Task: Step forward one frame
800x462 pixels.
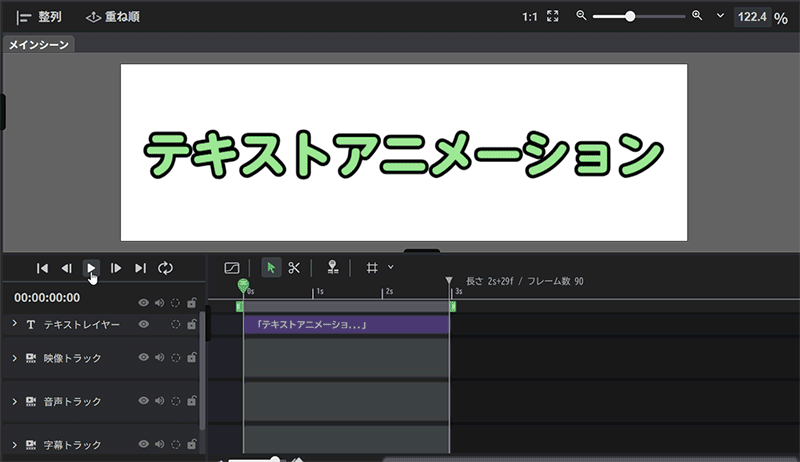Action: click(x=116, y=268)
